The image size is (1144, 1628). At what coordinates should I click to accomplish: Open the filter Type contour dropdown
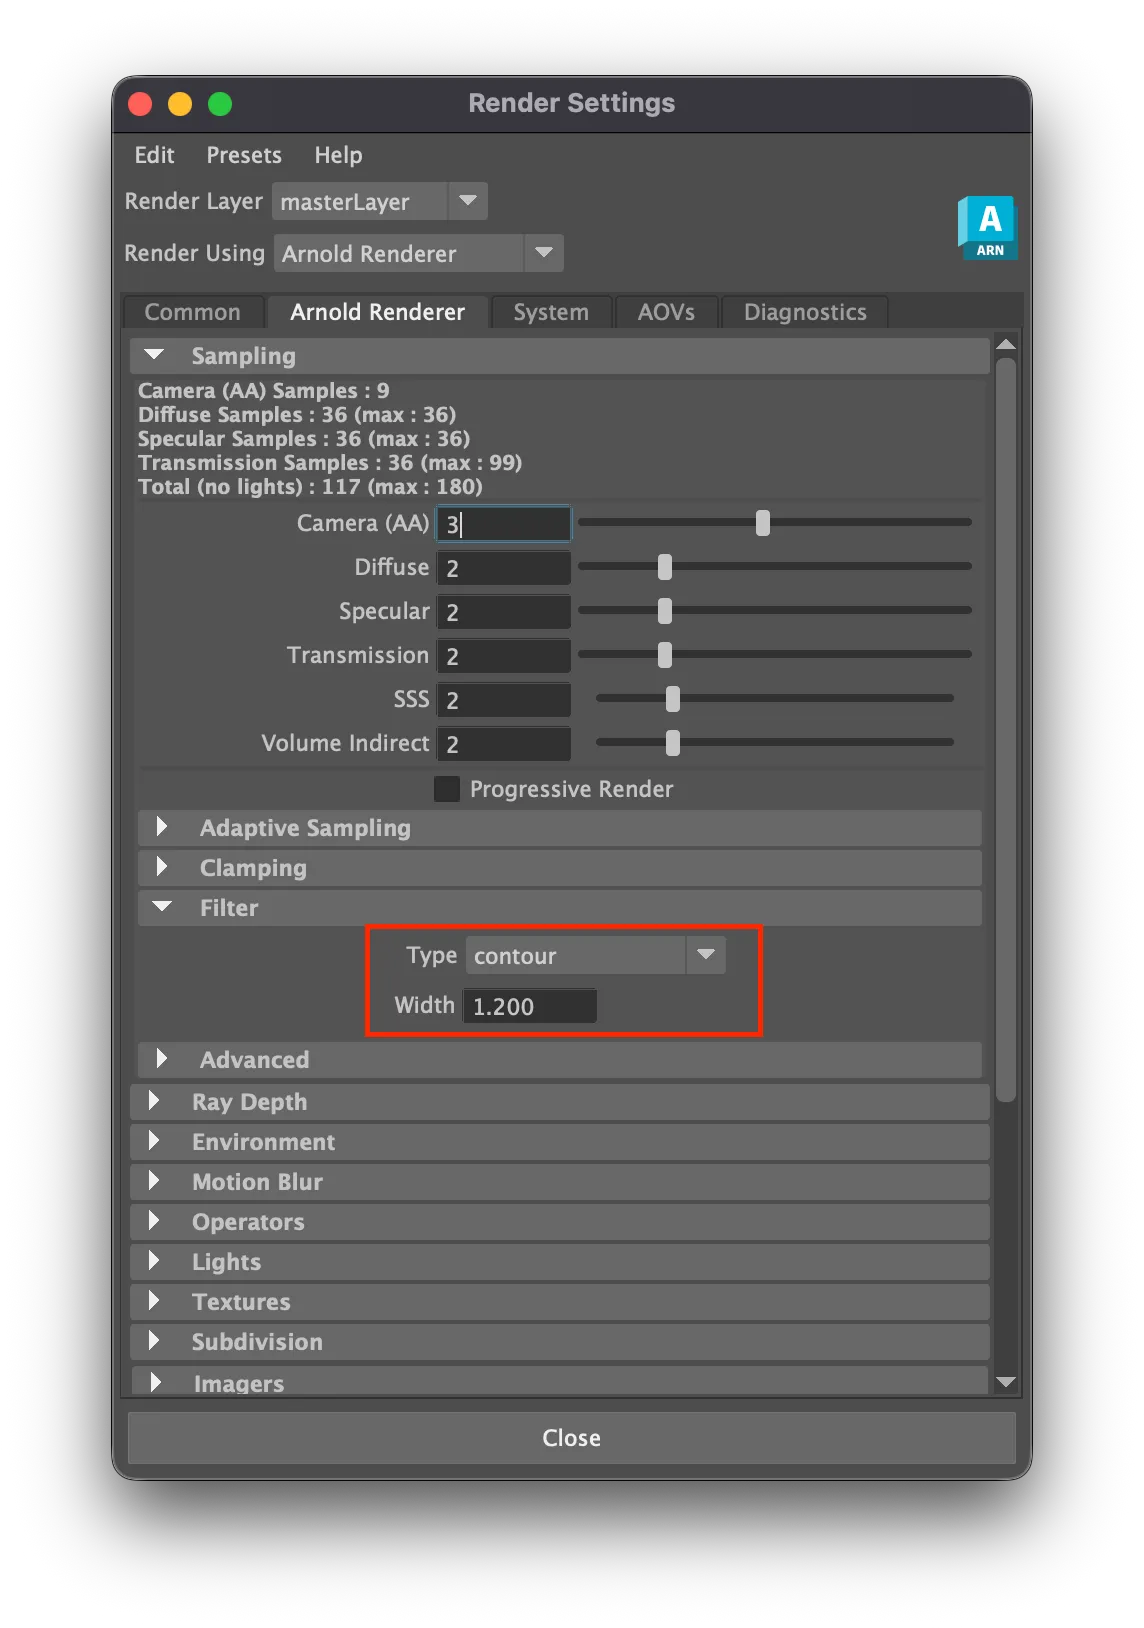point(595,955)
